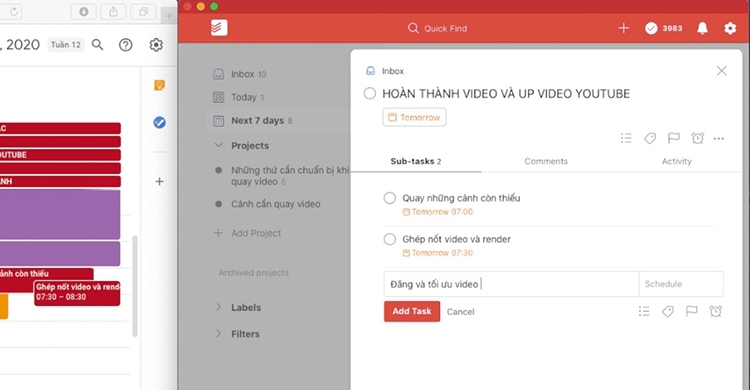750x390 pixels.
Task: Switch to the Sub-tasks tab
Action: tap(416, 161)
